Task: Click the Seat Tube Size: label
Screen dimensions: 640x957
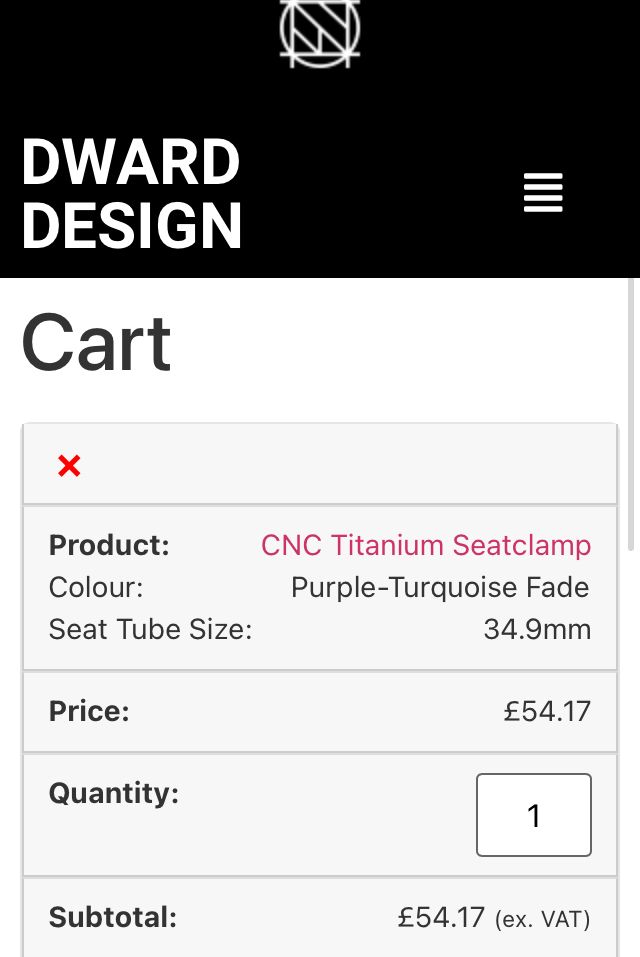Action: [150, 629]
